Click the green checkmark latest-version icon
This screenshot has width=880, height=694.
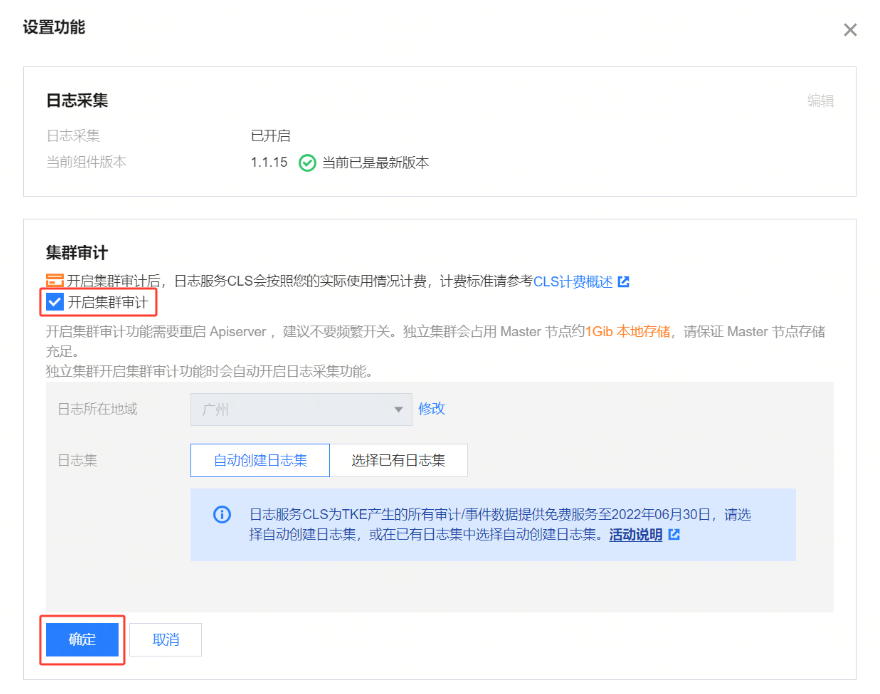pyautogui.click(x=308, y=162)
